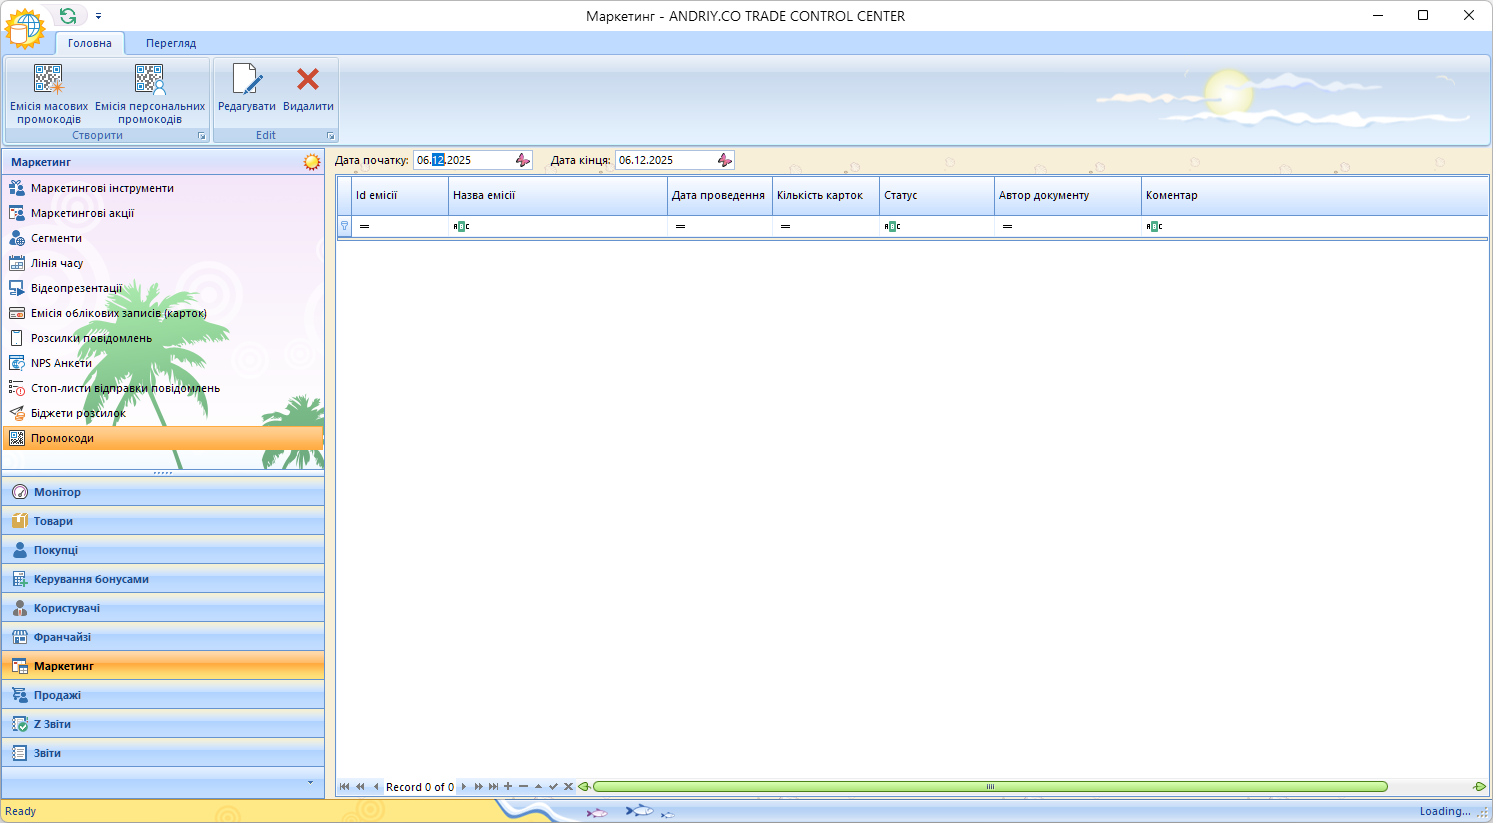Open Стоп-листи відправки повідомлень item
The height and width of the screenshot is (823, 1493).
coord(125,388)
